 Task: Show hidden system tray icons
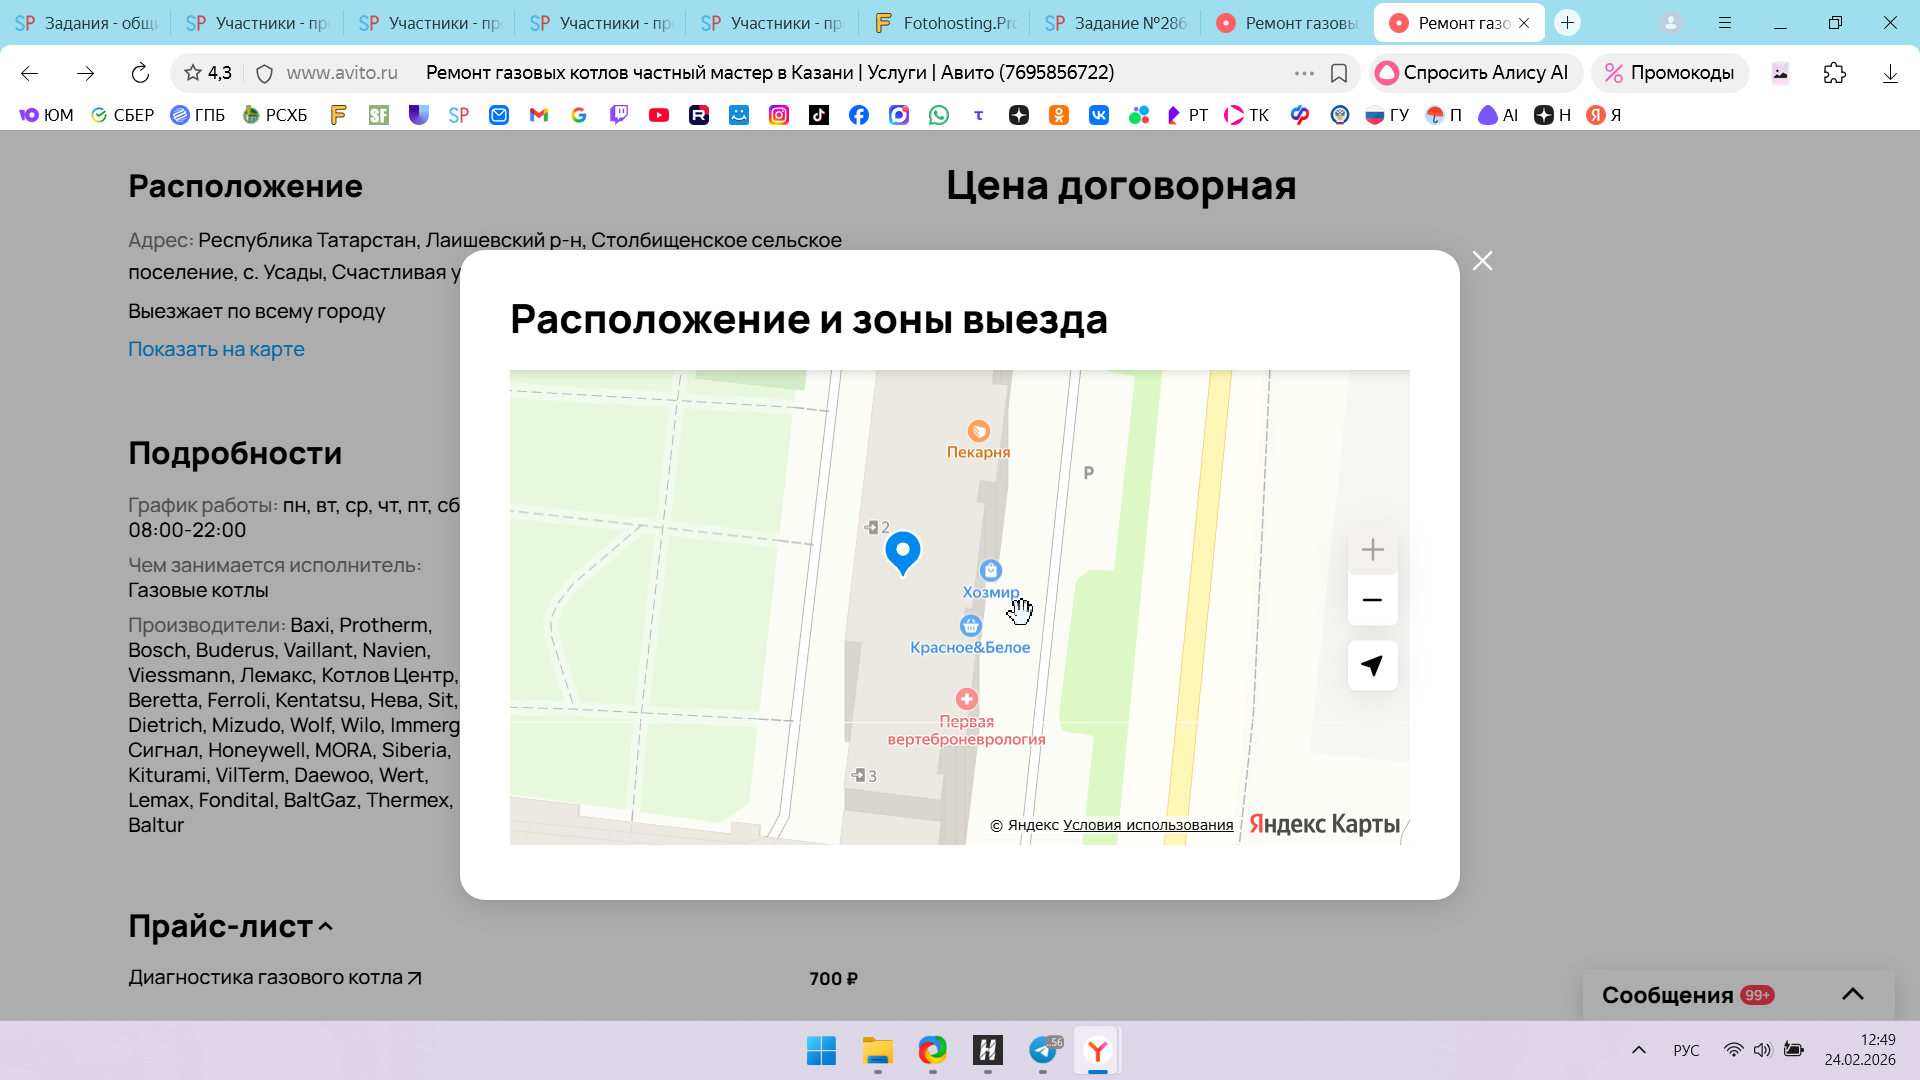(x=1638, y=1050)
